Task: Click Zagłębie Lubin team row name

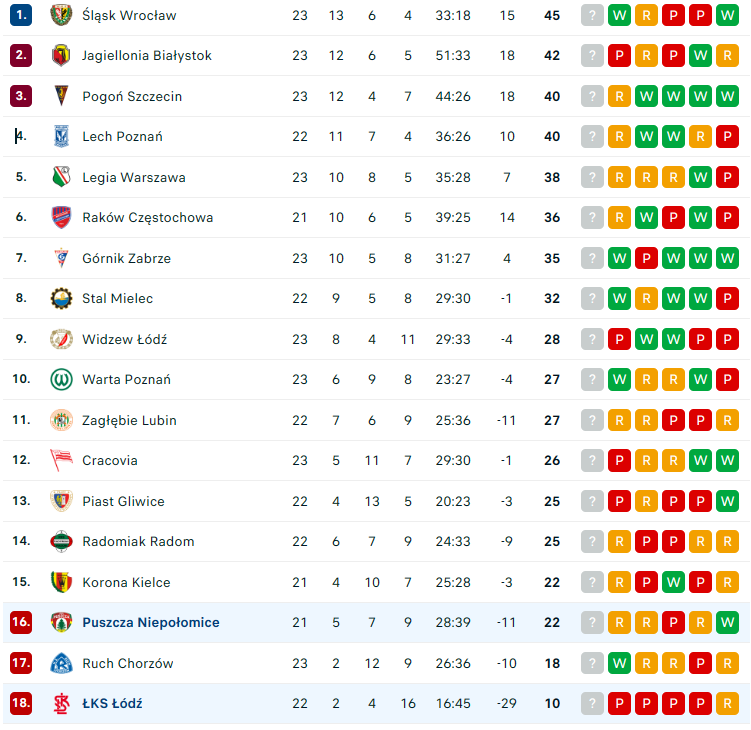Action: [129, 420]
